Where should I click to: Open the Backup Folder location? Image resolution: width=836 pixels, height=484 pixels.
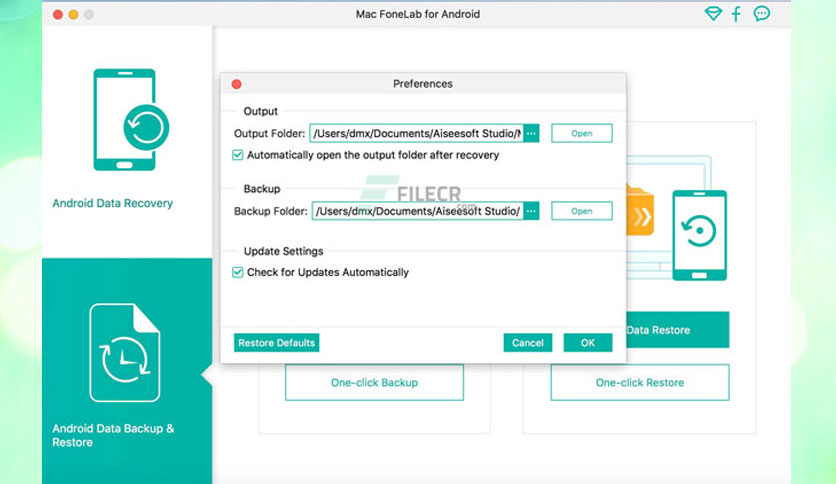582,211
